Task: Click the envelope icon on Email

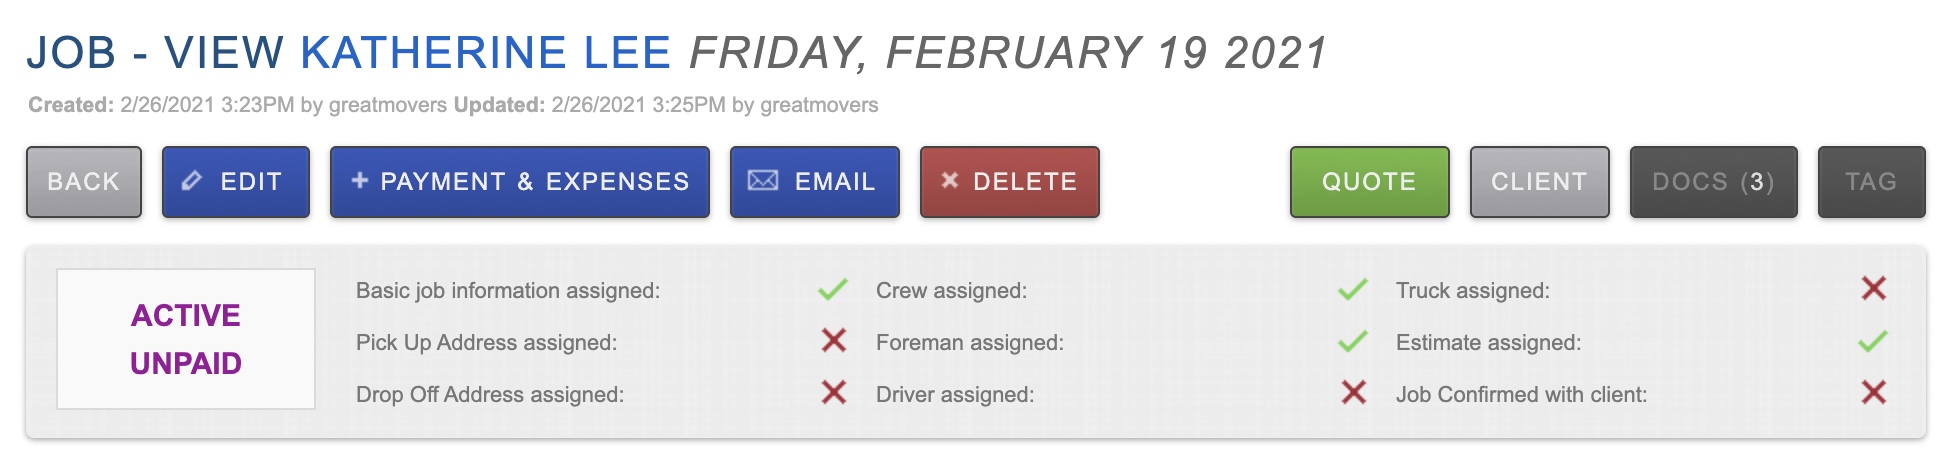Action: [x=763, y=181]
